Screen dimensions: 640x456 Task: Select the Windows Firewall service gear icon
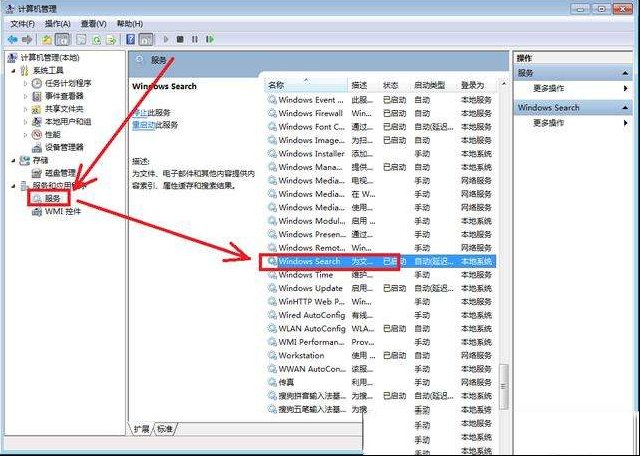click(x=272, y=113)
